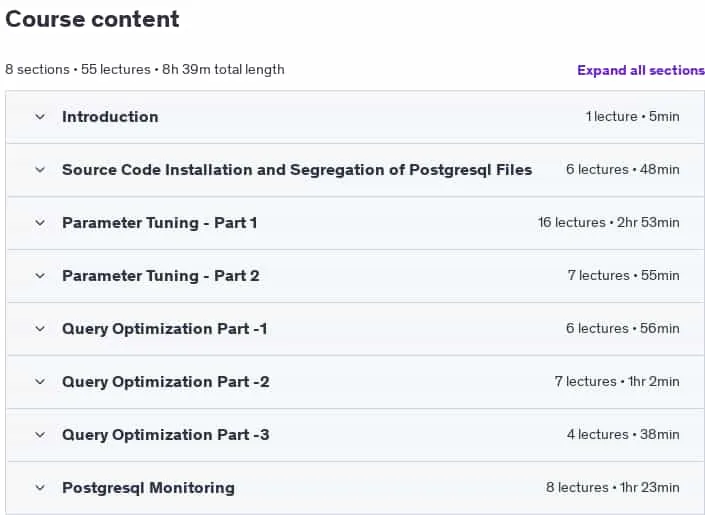Open Parameter Tuning - Part 2 title

click(x=161, y=276)
